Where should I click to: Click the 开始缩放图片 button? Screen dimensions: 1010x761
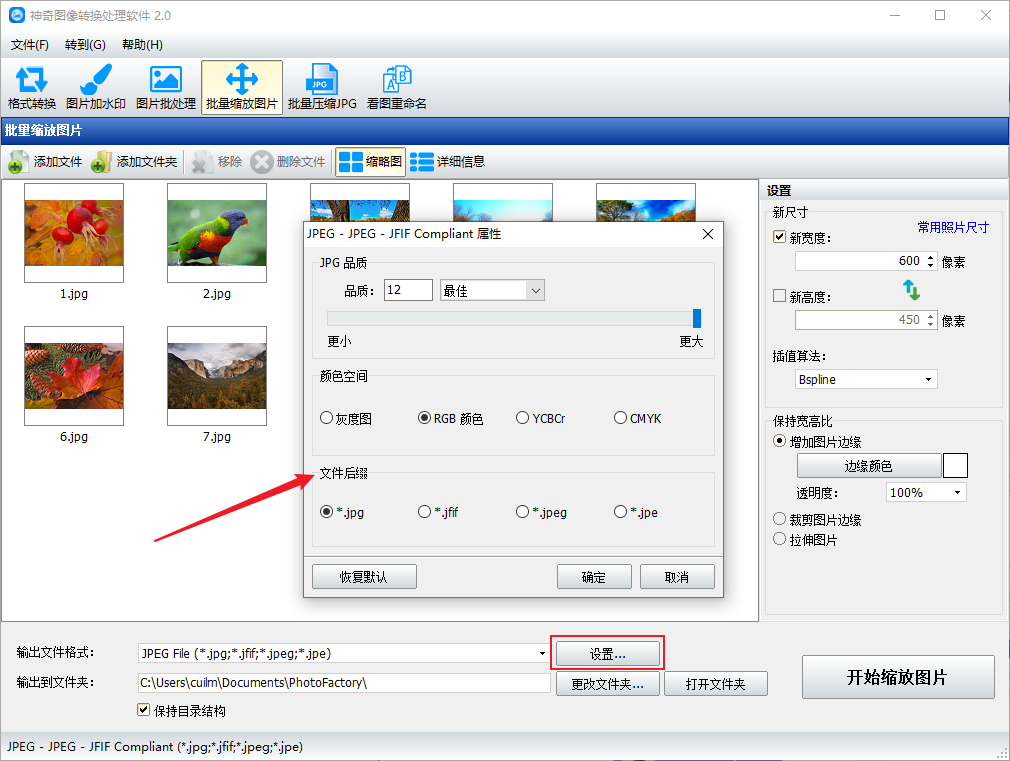(898, 677)
